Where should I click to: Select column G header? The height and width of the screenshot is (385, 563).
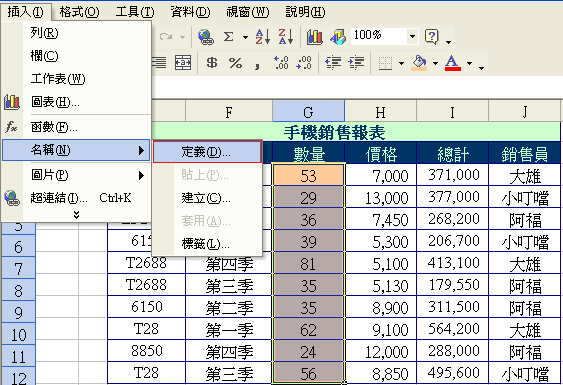click(x=308, y=112)
